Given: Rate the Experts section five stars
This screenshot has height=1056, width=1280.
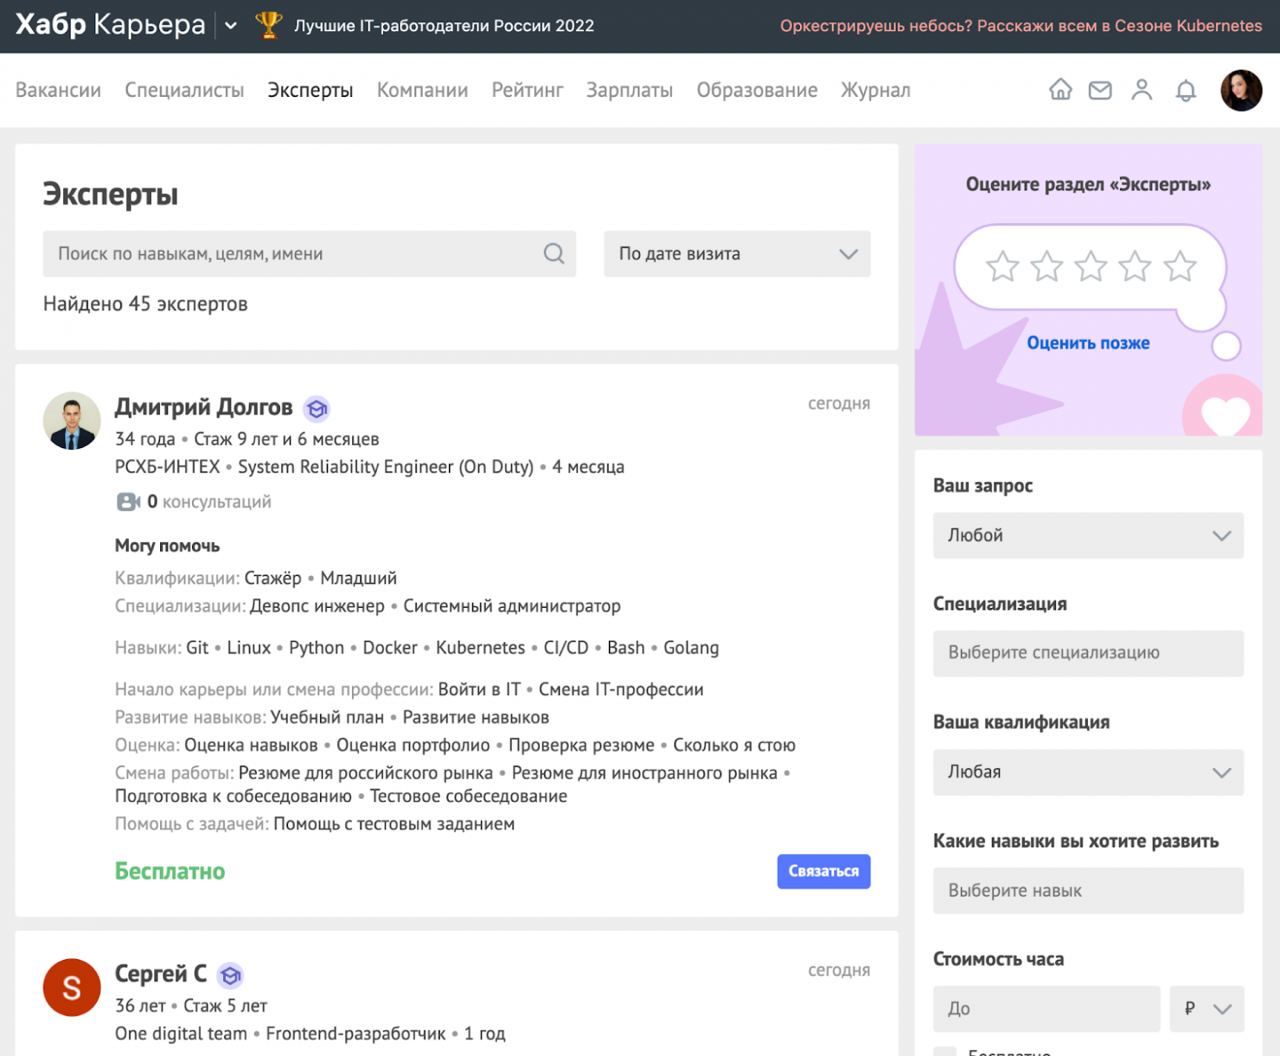Looking at the screenshot, I should pyautogui.click(x=1180, y=267).
